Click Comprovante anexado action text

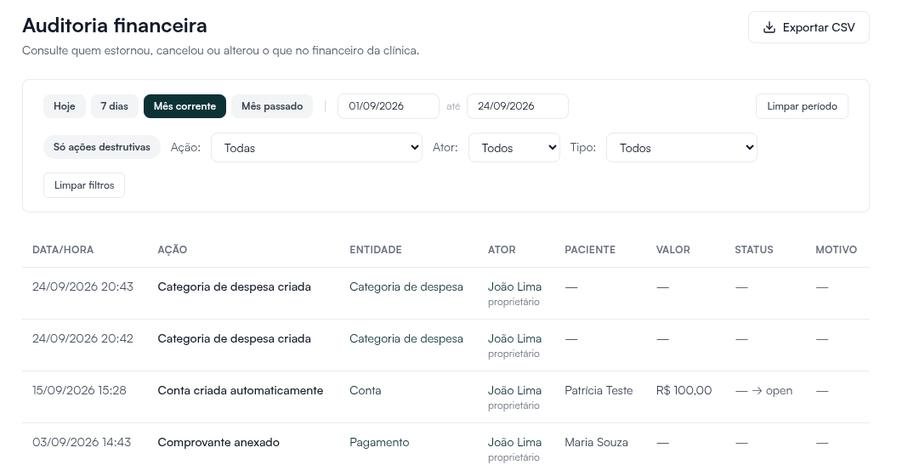click(218, 442)
